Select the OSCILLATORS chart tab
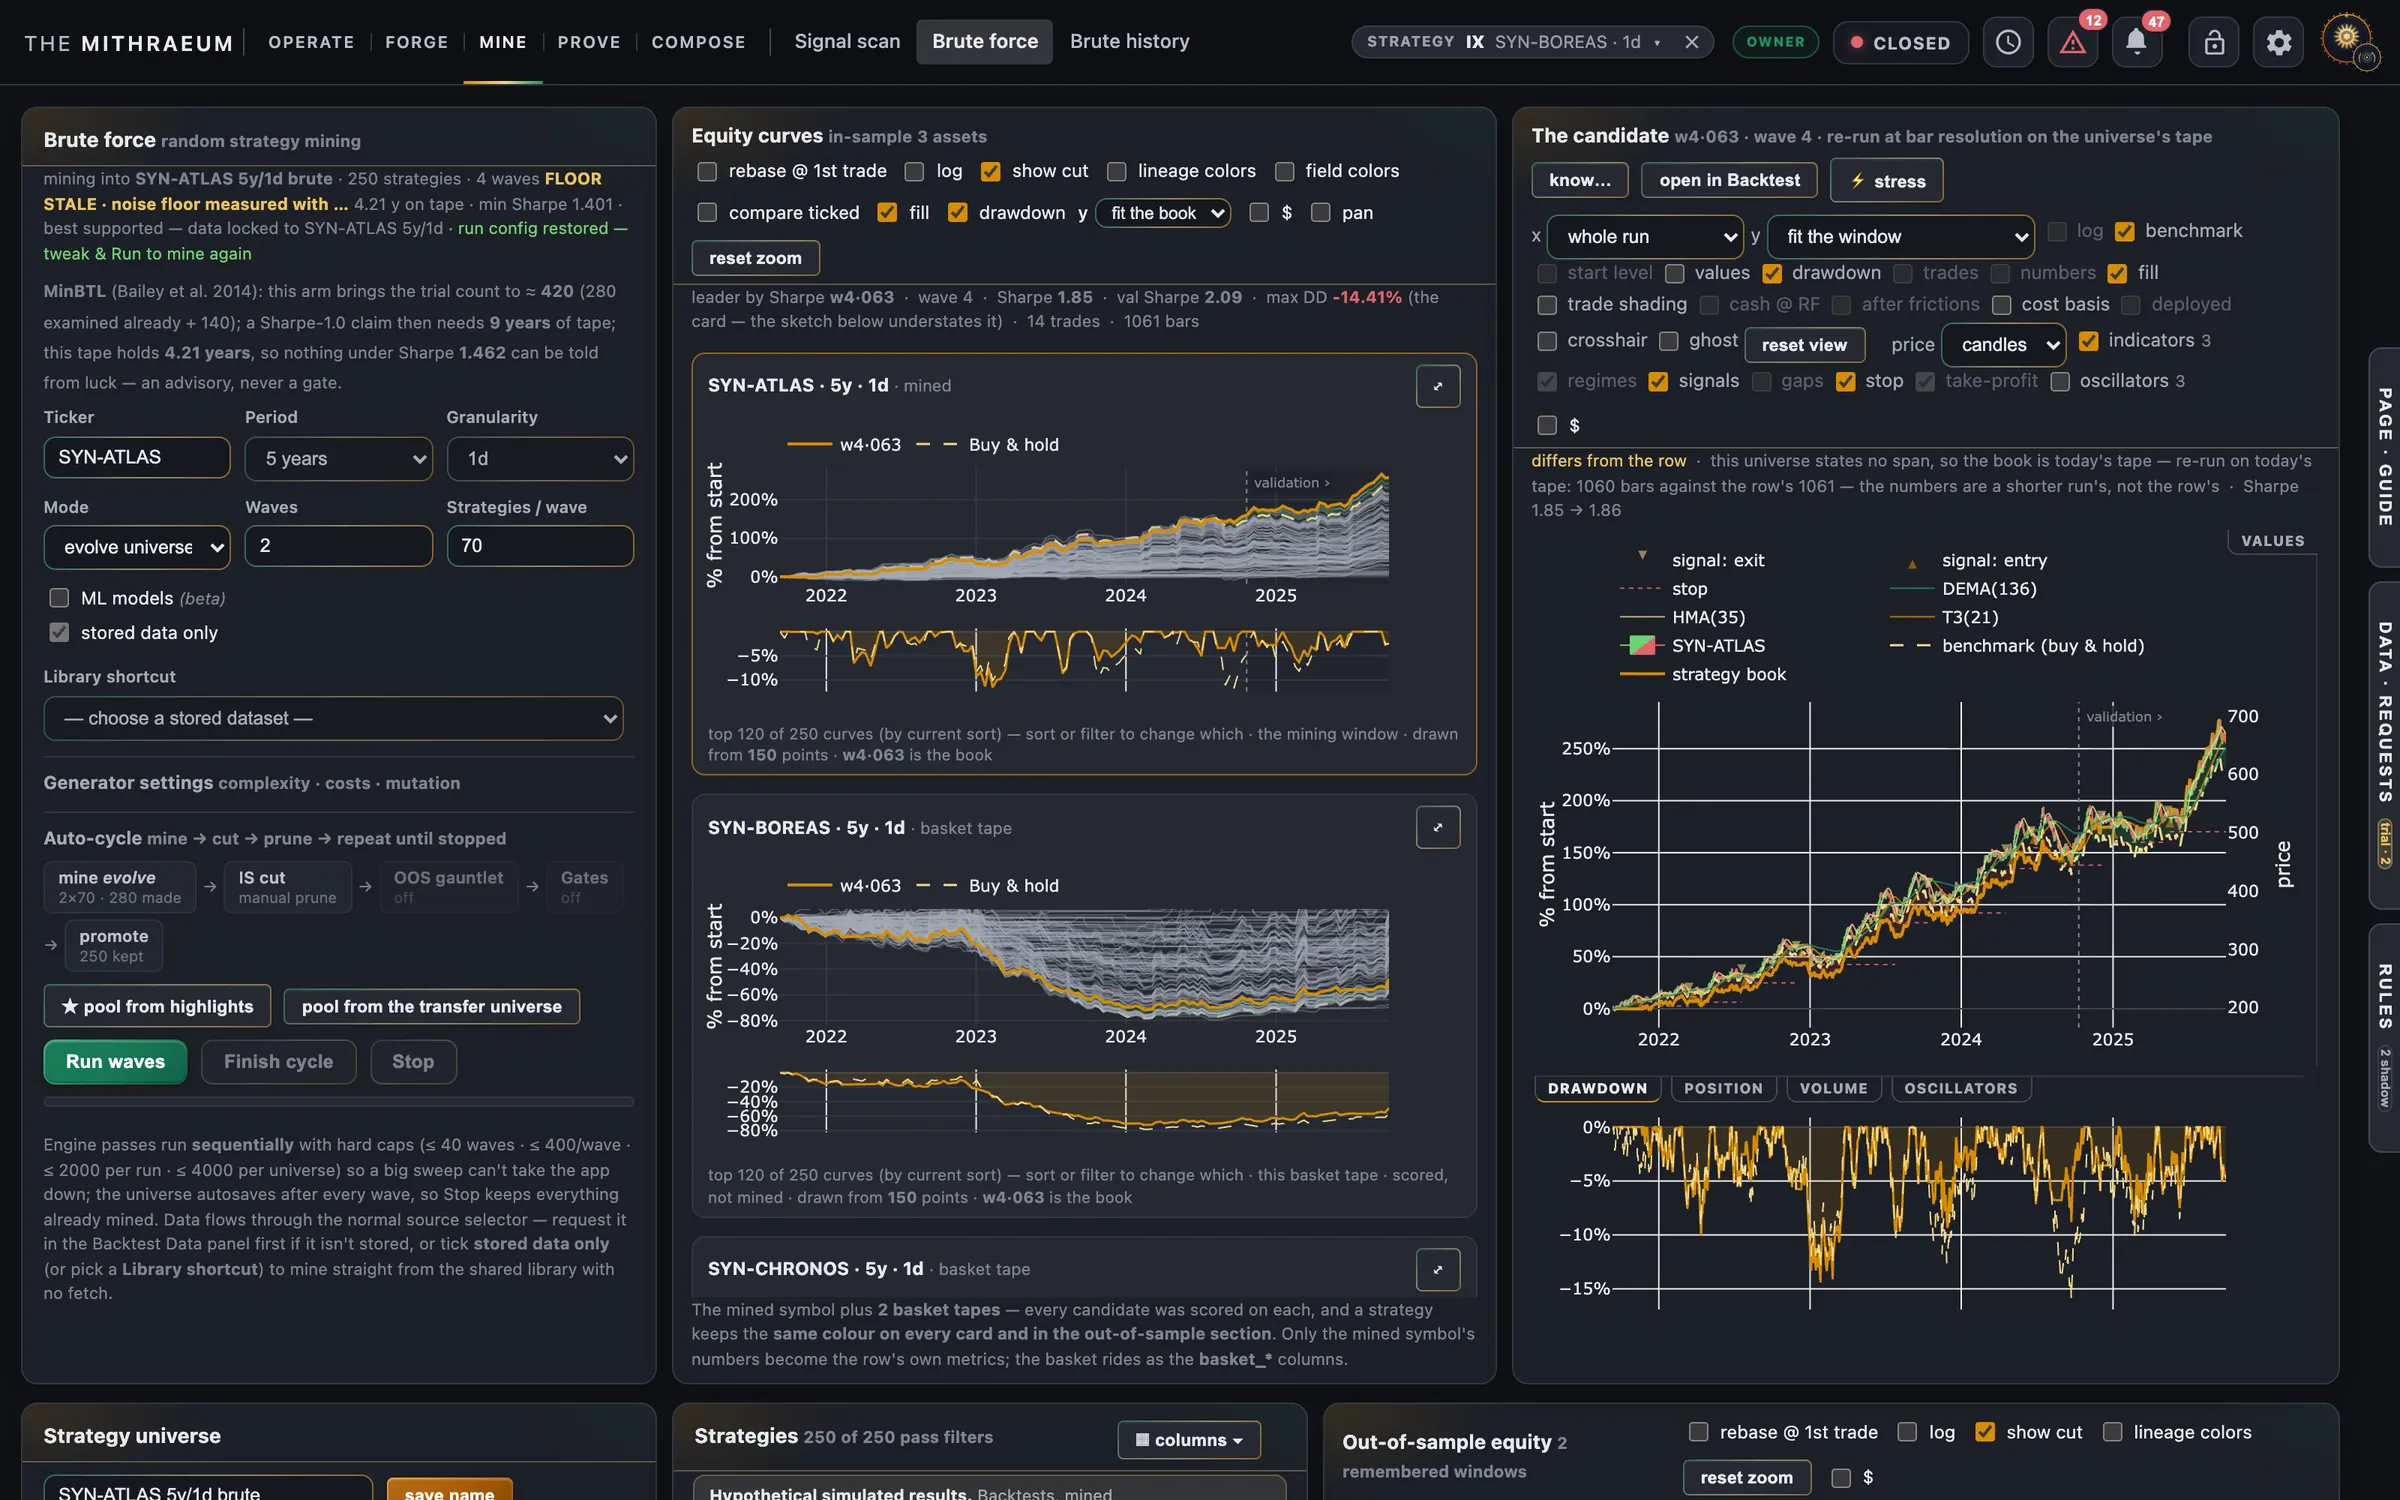 (1960, 1089)
